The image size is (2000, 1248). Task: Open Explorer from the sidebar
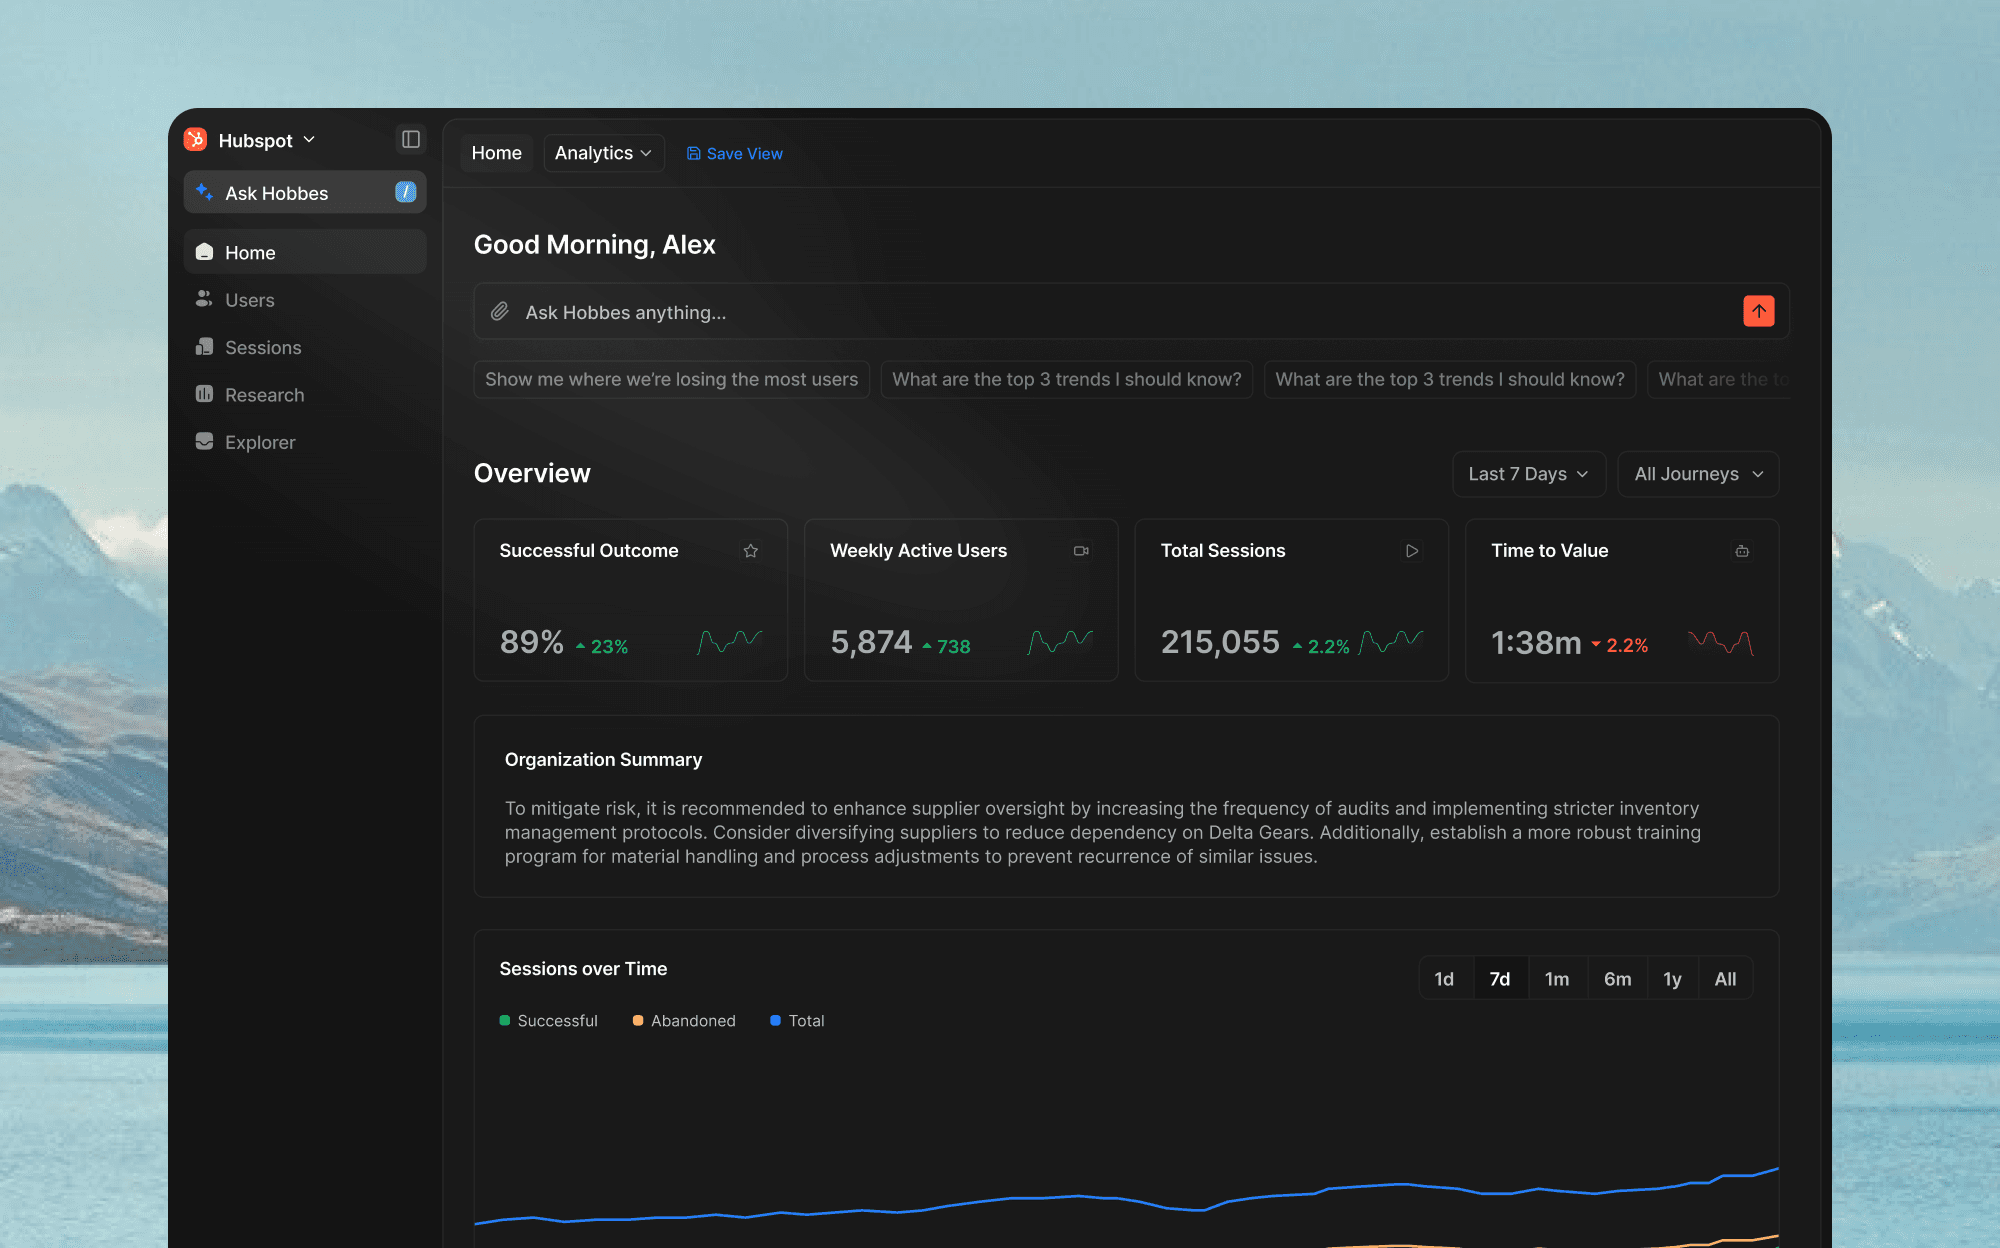click(x=260, y=442)
